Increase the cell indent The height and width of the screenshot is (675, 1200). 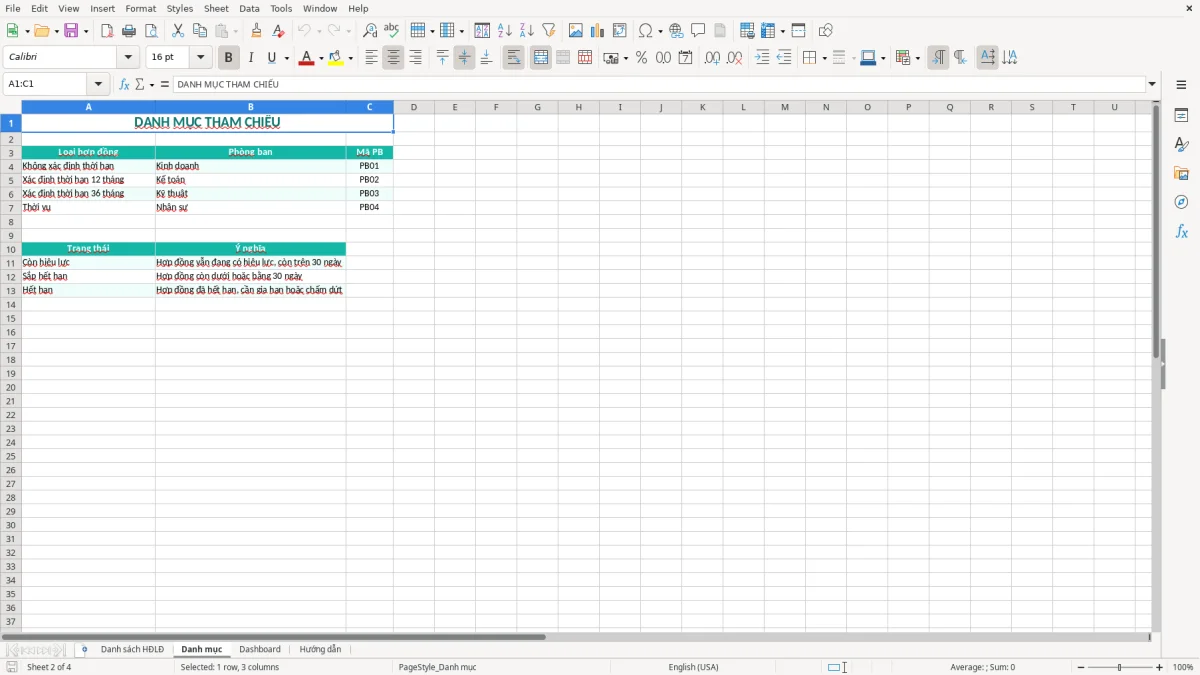pyautogui.click(x=762, y=58)
